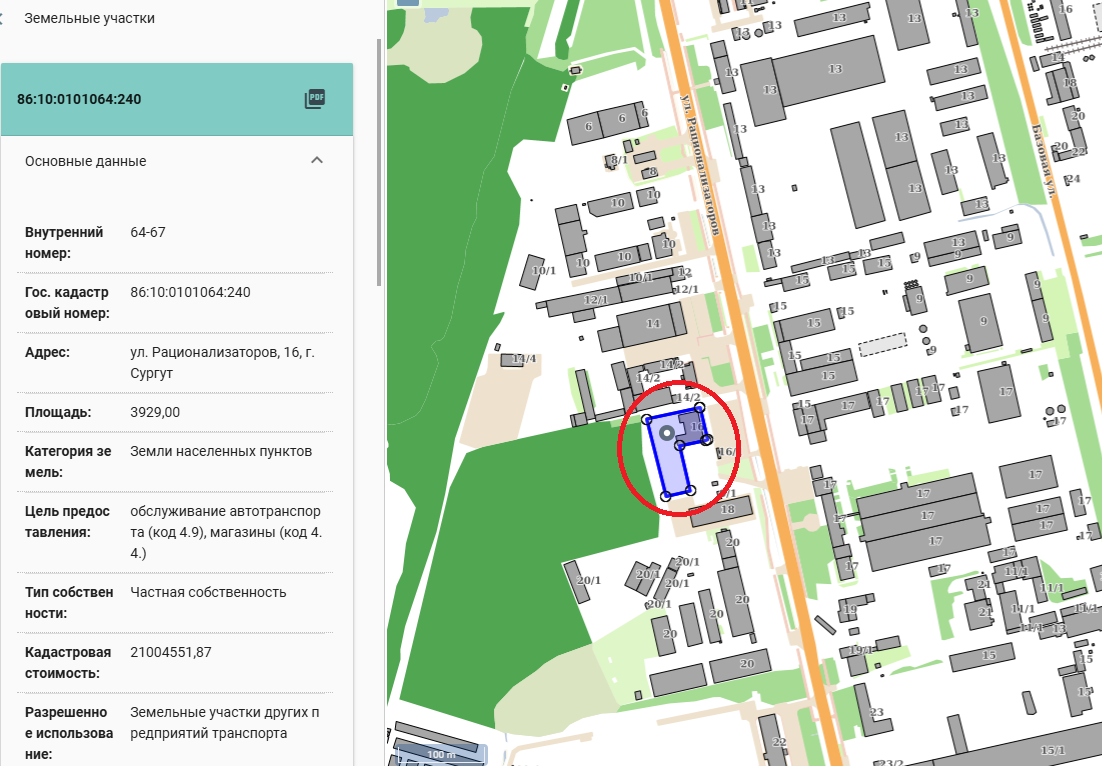Screen dimensions: 1102x766
Task: Select building 16 inside the highlighted parcel
Action: coord(694,427)
